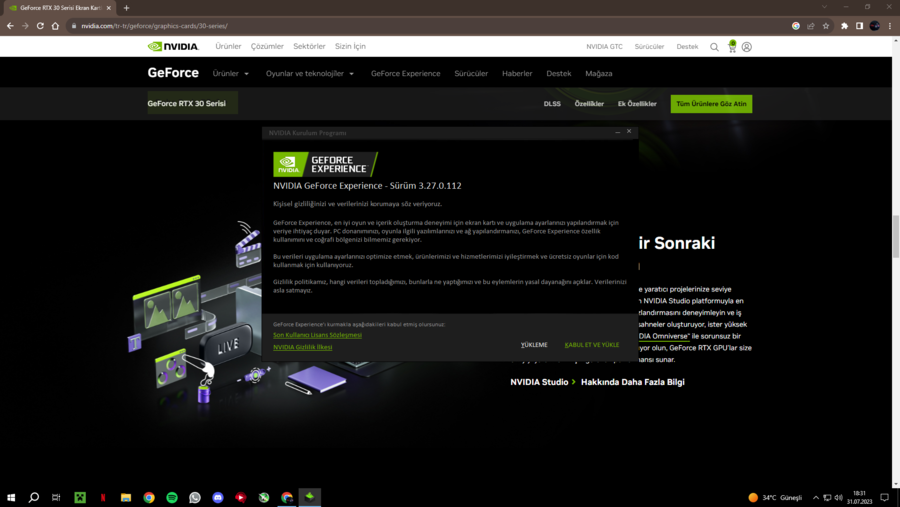Reload the page with refresh icon

[40, 26]
